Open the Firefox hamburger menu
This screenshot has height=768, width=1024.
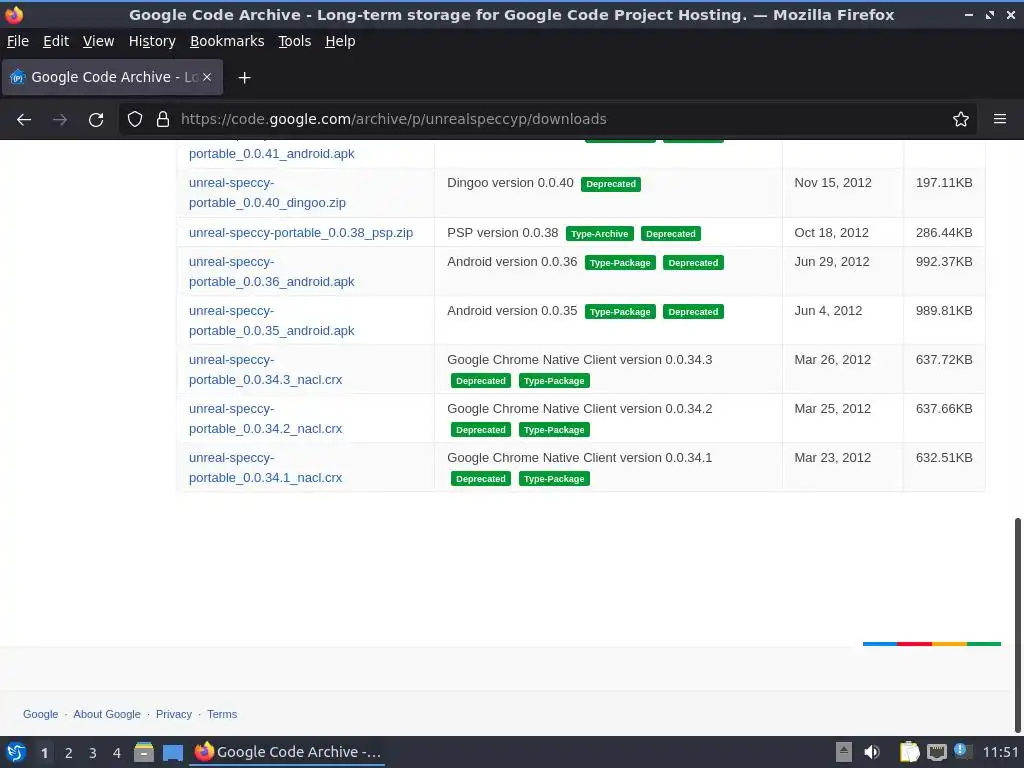click(1000, 120)
